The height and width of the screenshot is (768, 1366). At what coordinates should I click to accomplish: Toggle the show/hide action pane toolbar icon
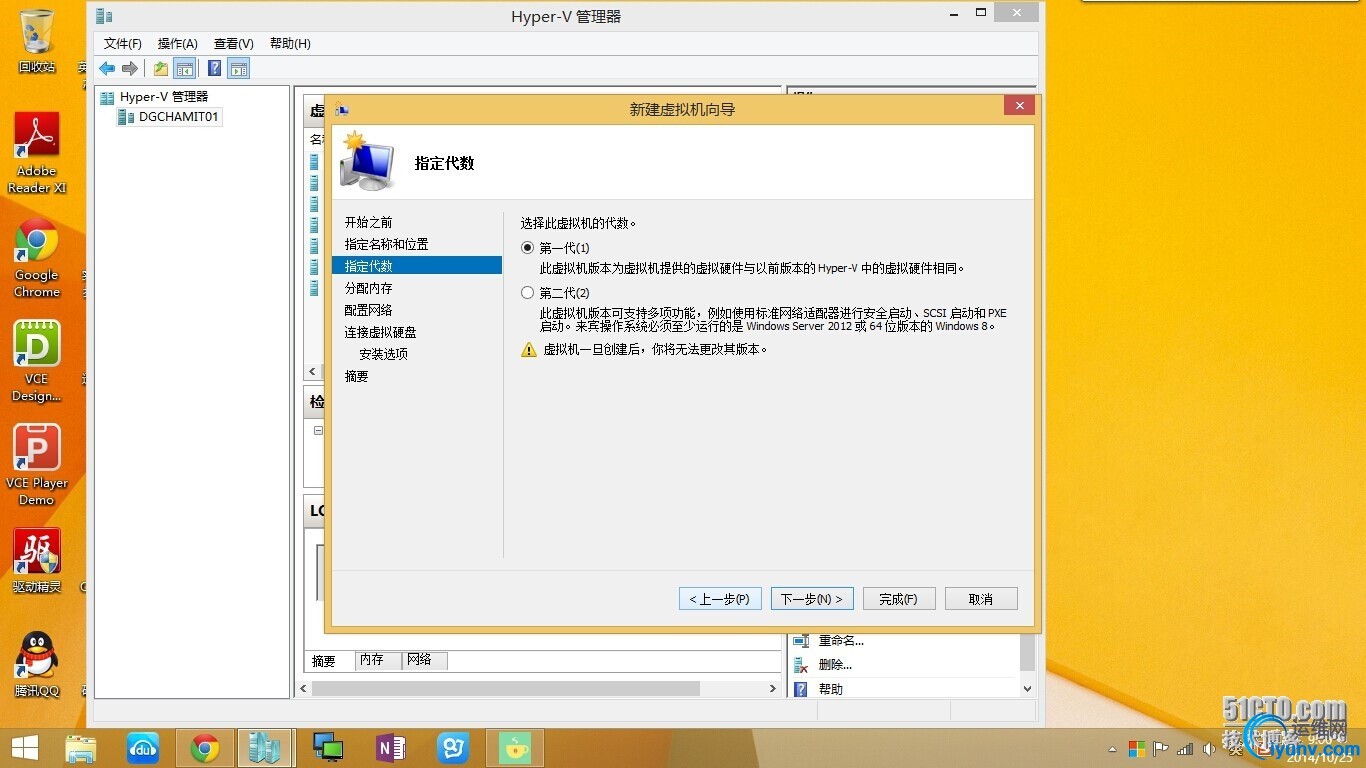point(238,68)
